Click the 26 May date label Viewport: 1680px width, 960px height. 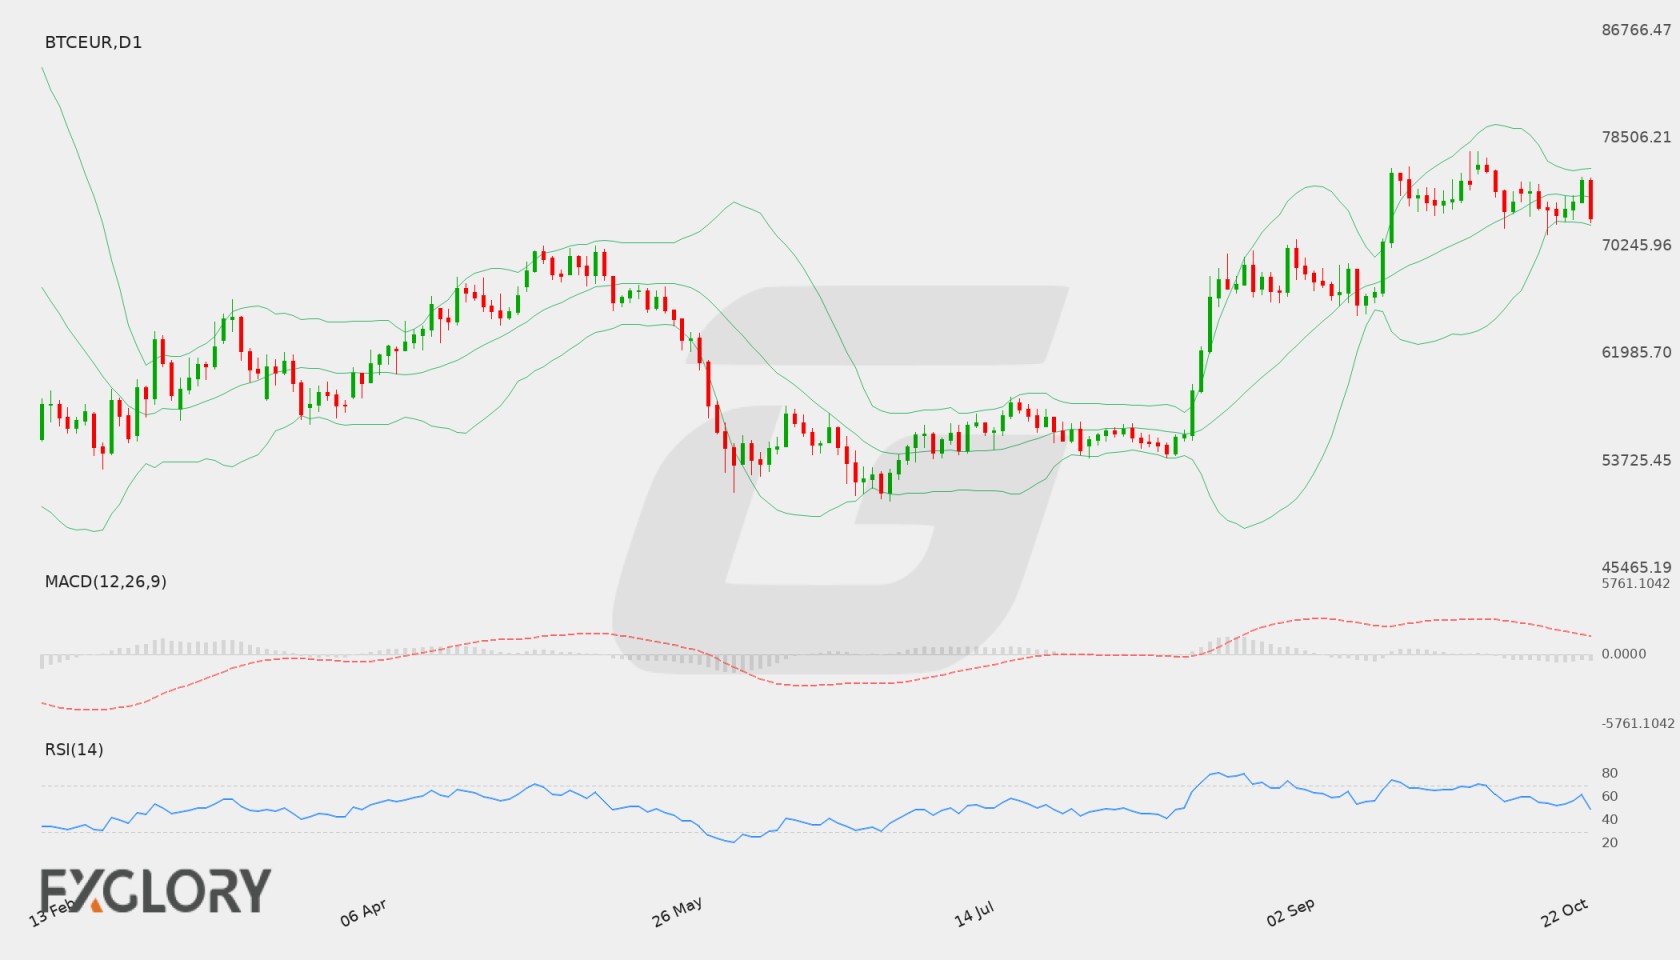pos(677,911)
